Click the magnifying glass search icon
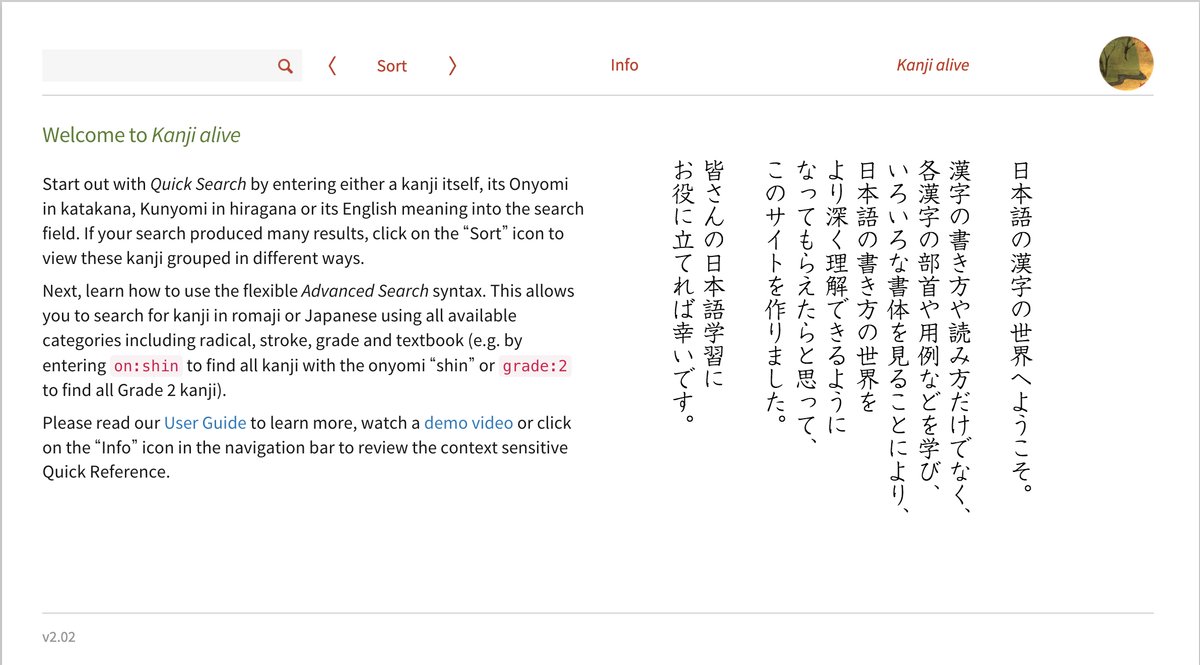The image size is (1200, 665). tap(285, 64)
